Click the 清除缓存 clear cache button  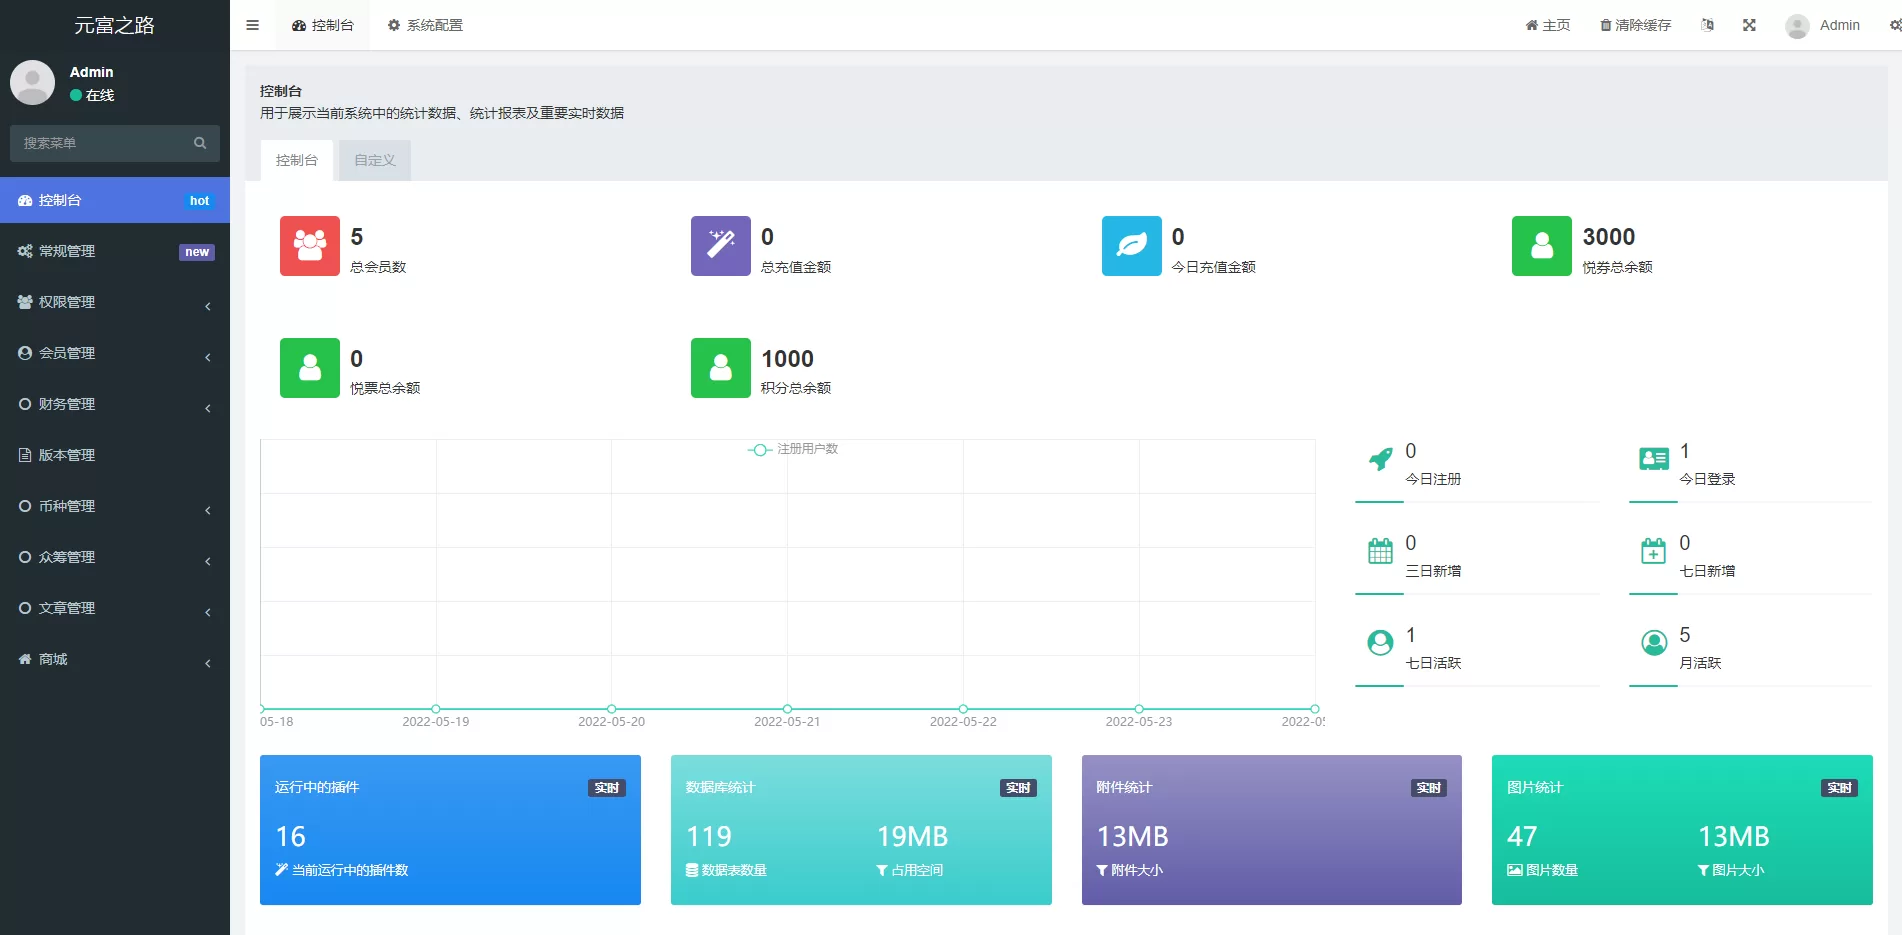coord(1635,25)
